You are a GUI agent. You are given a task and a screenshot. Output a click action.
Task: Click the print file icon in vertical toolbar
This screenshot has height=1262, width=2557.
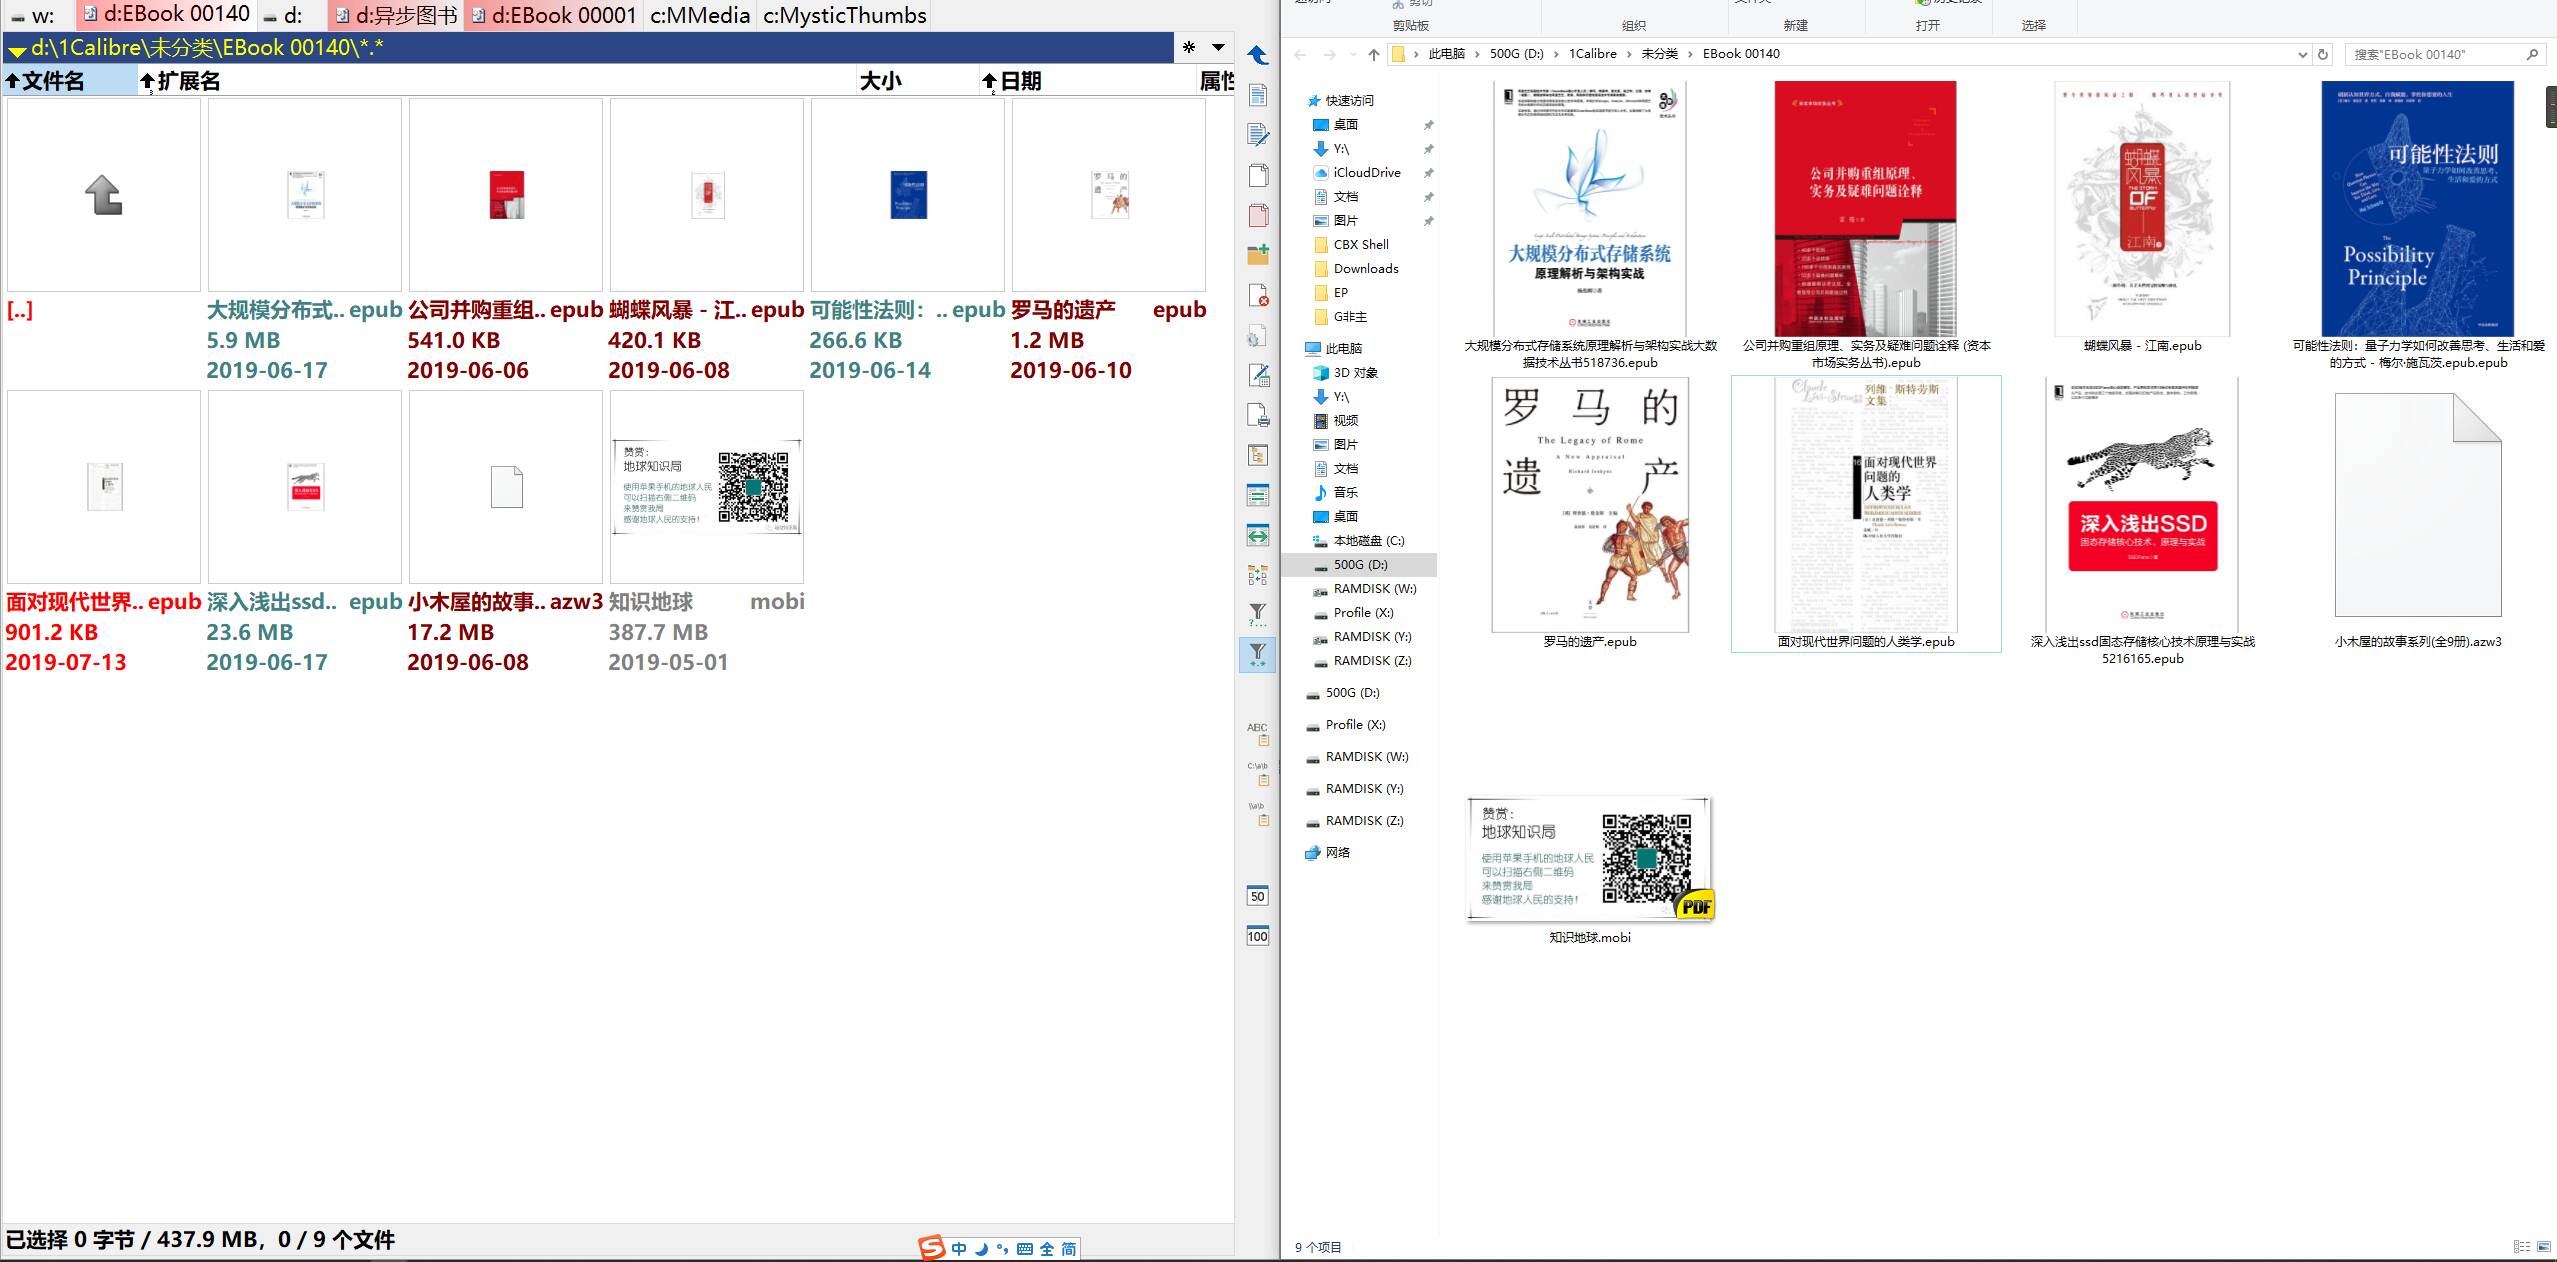coord(1258,415)
